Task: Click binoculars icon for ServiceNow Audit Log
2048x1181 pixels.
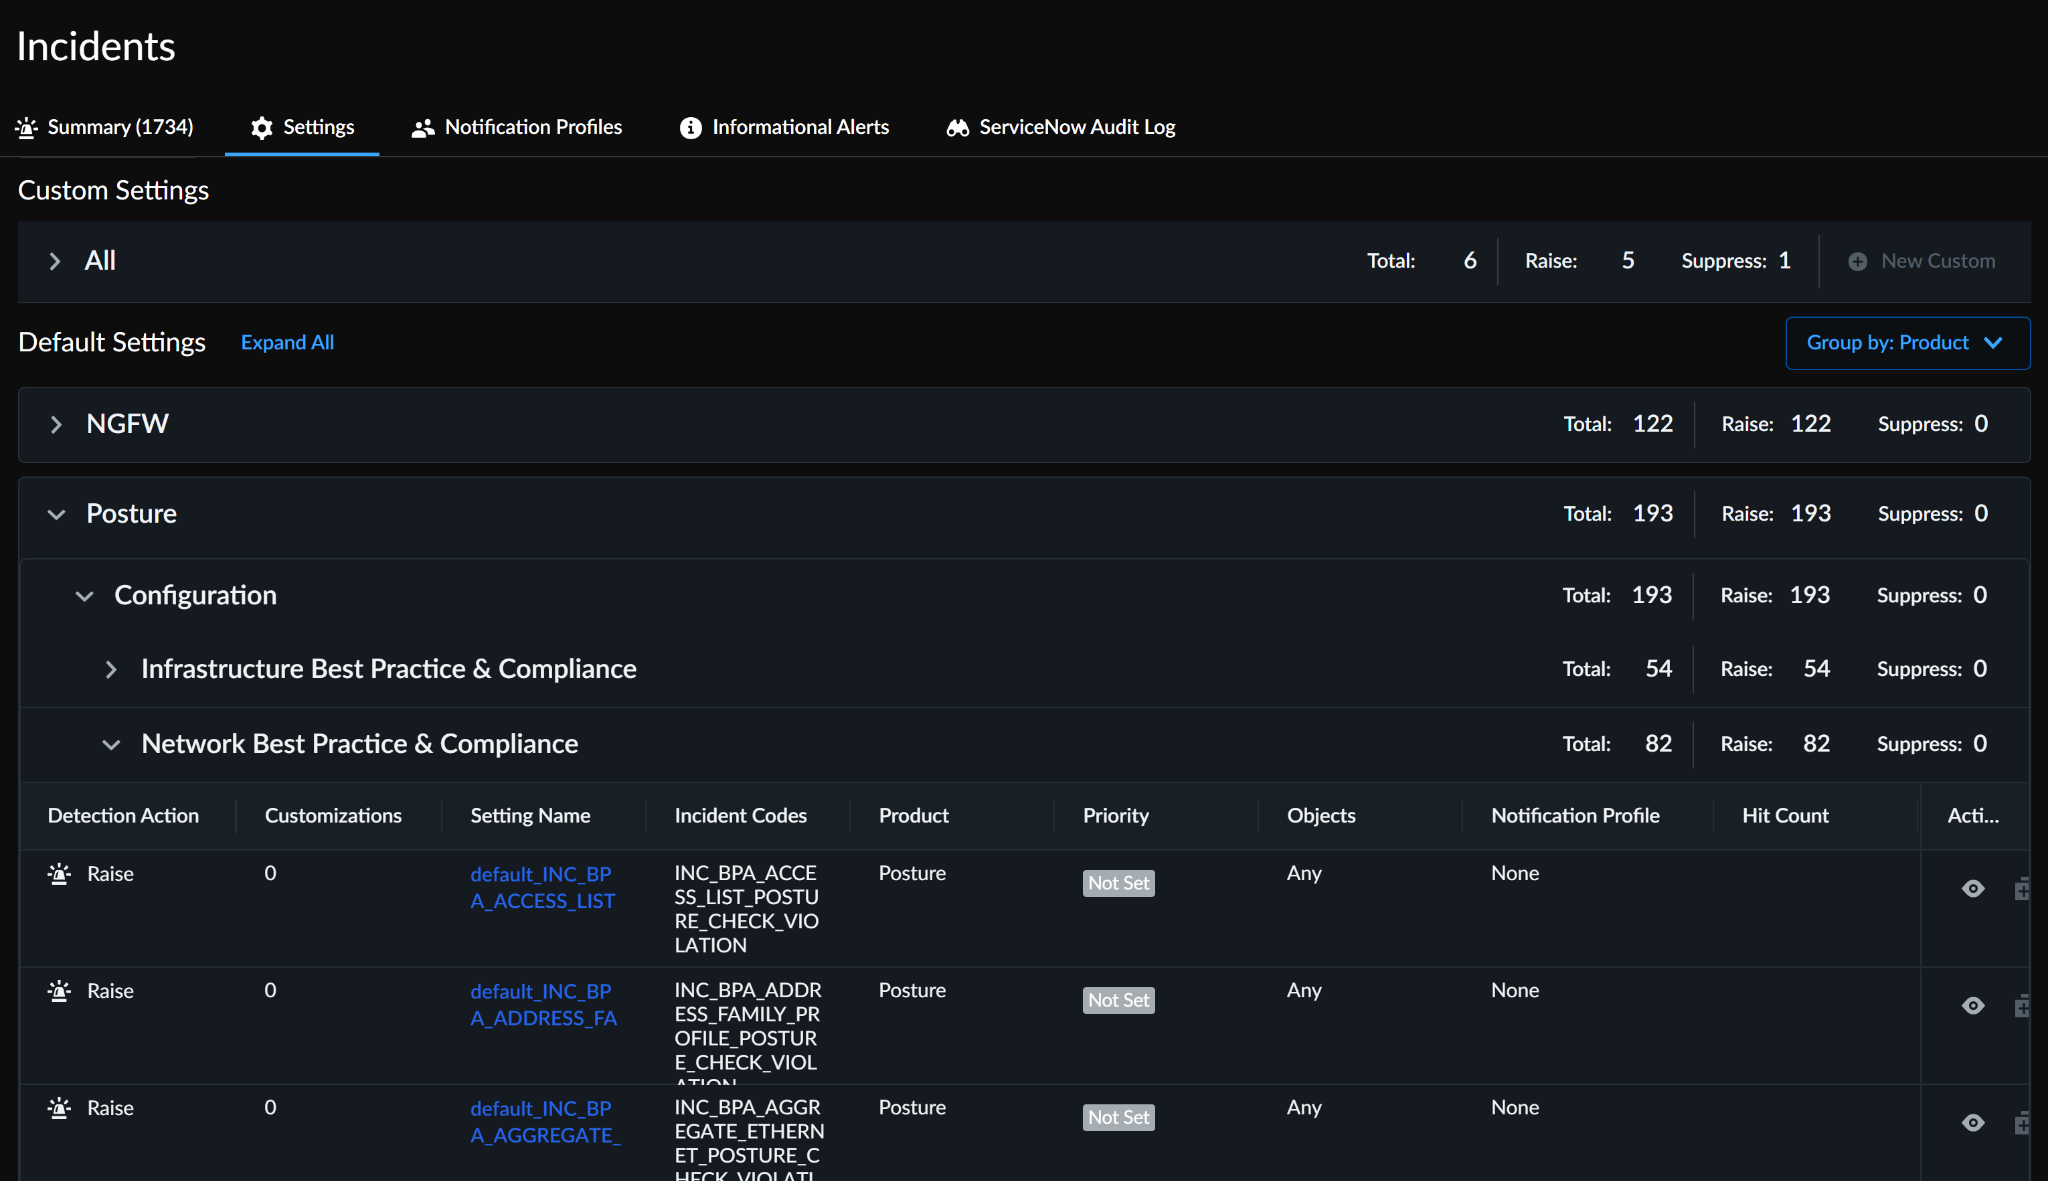Action: pos(958,128)
